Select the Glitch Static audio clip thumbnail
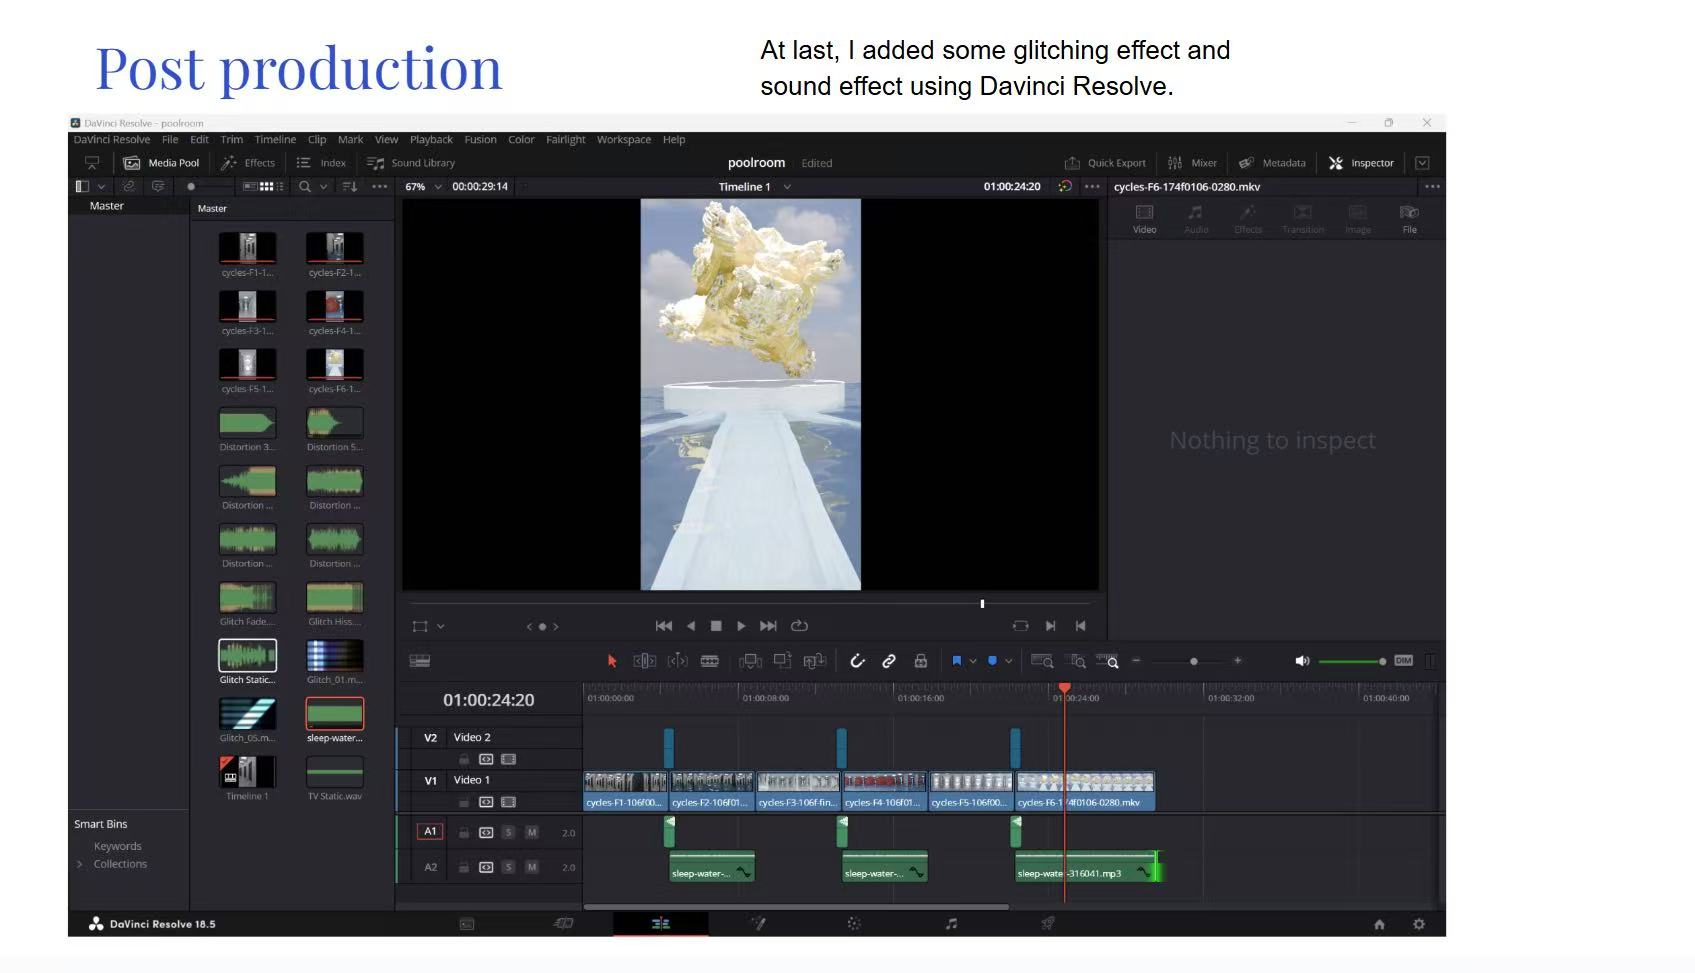Viewport: 1695px width, 973px height. [x=247, y=656]
